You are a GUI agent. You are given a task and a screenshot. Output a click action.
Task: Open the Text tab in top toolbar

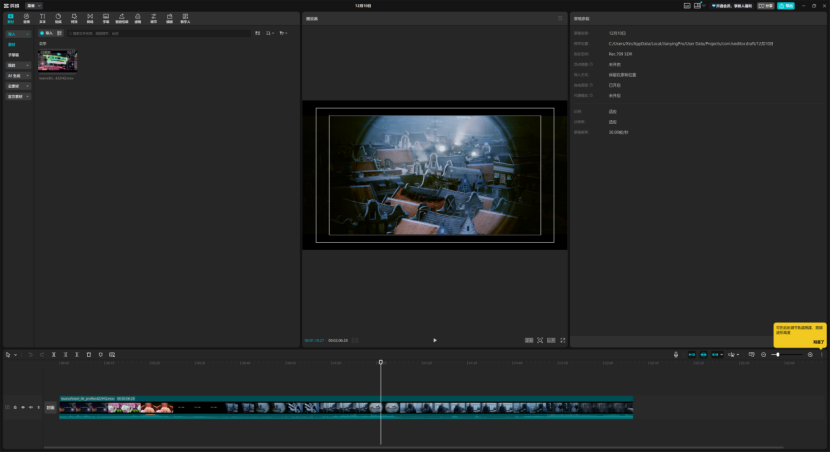43,18
